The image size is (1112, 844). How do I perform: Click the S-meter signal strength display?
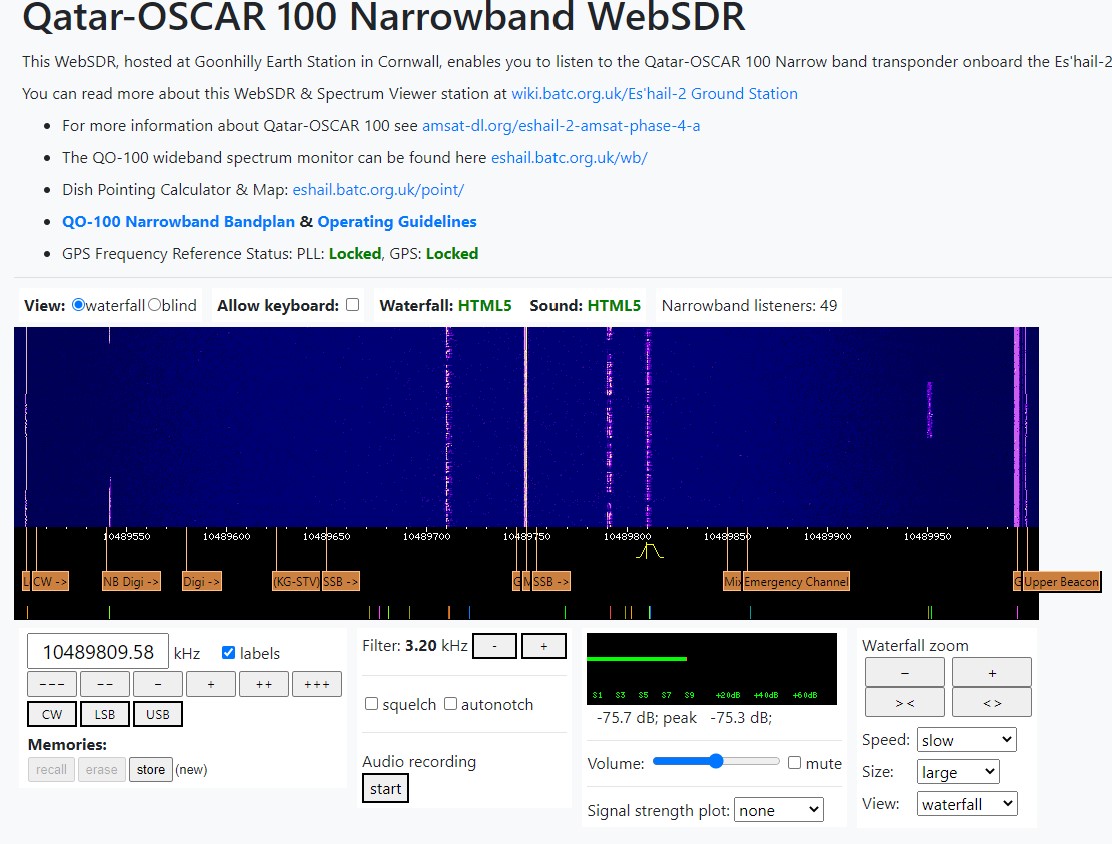tap(712, 669)
